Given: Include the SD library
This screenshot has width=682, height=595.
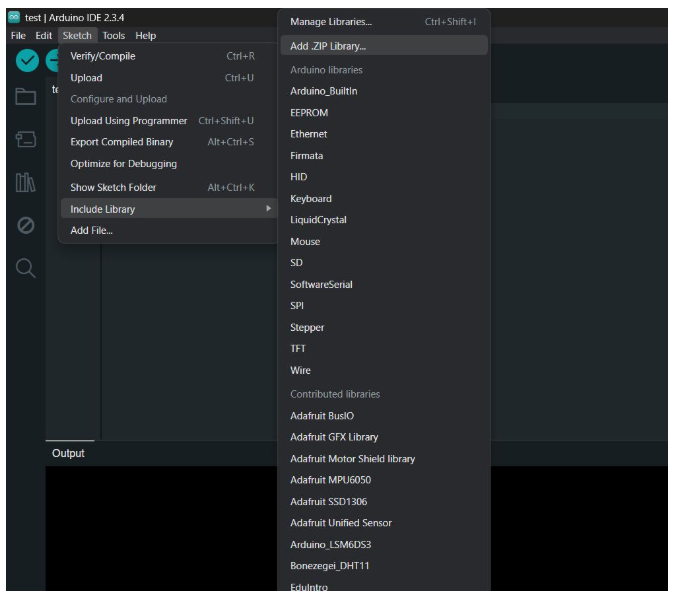Looking at the screenshot, I should point(384,263).
